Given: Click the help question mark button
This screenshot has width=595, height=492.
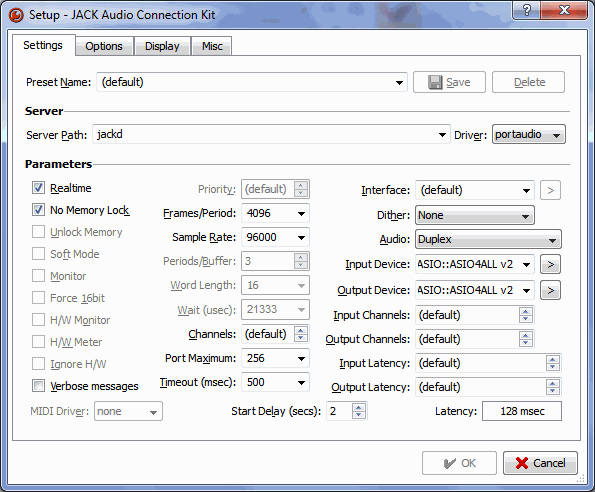Looking at the screenshot, I should (x=527, y=10).
